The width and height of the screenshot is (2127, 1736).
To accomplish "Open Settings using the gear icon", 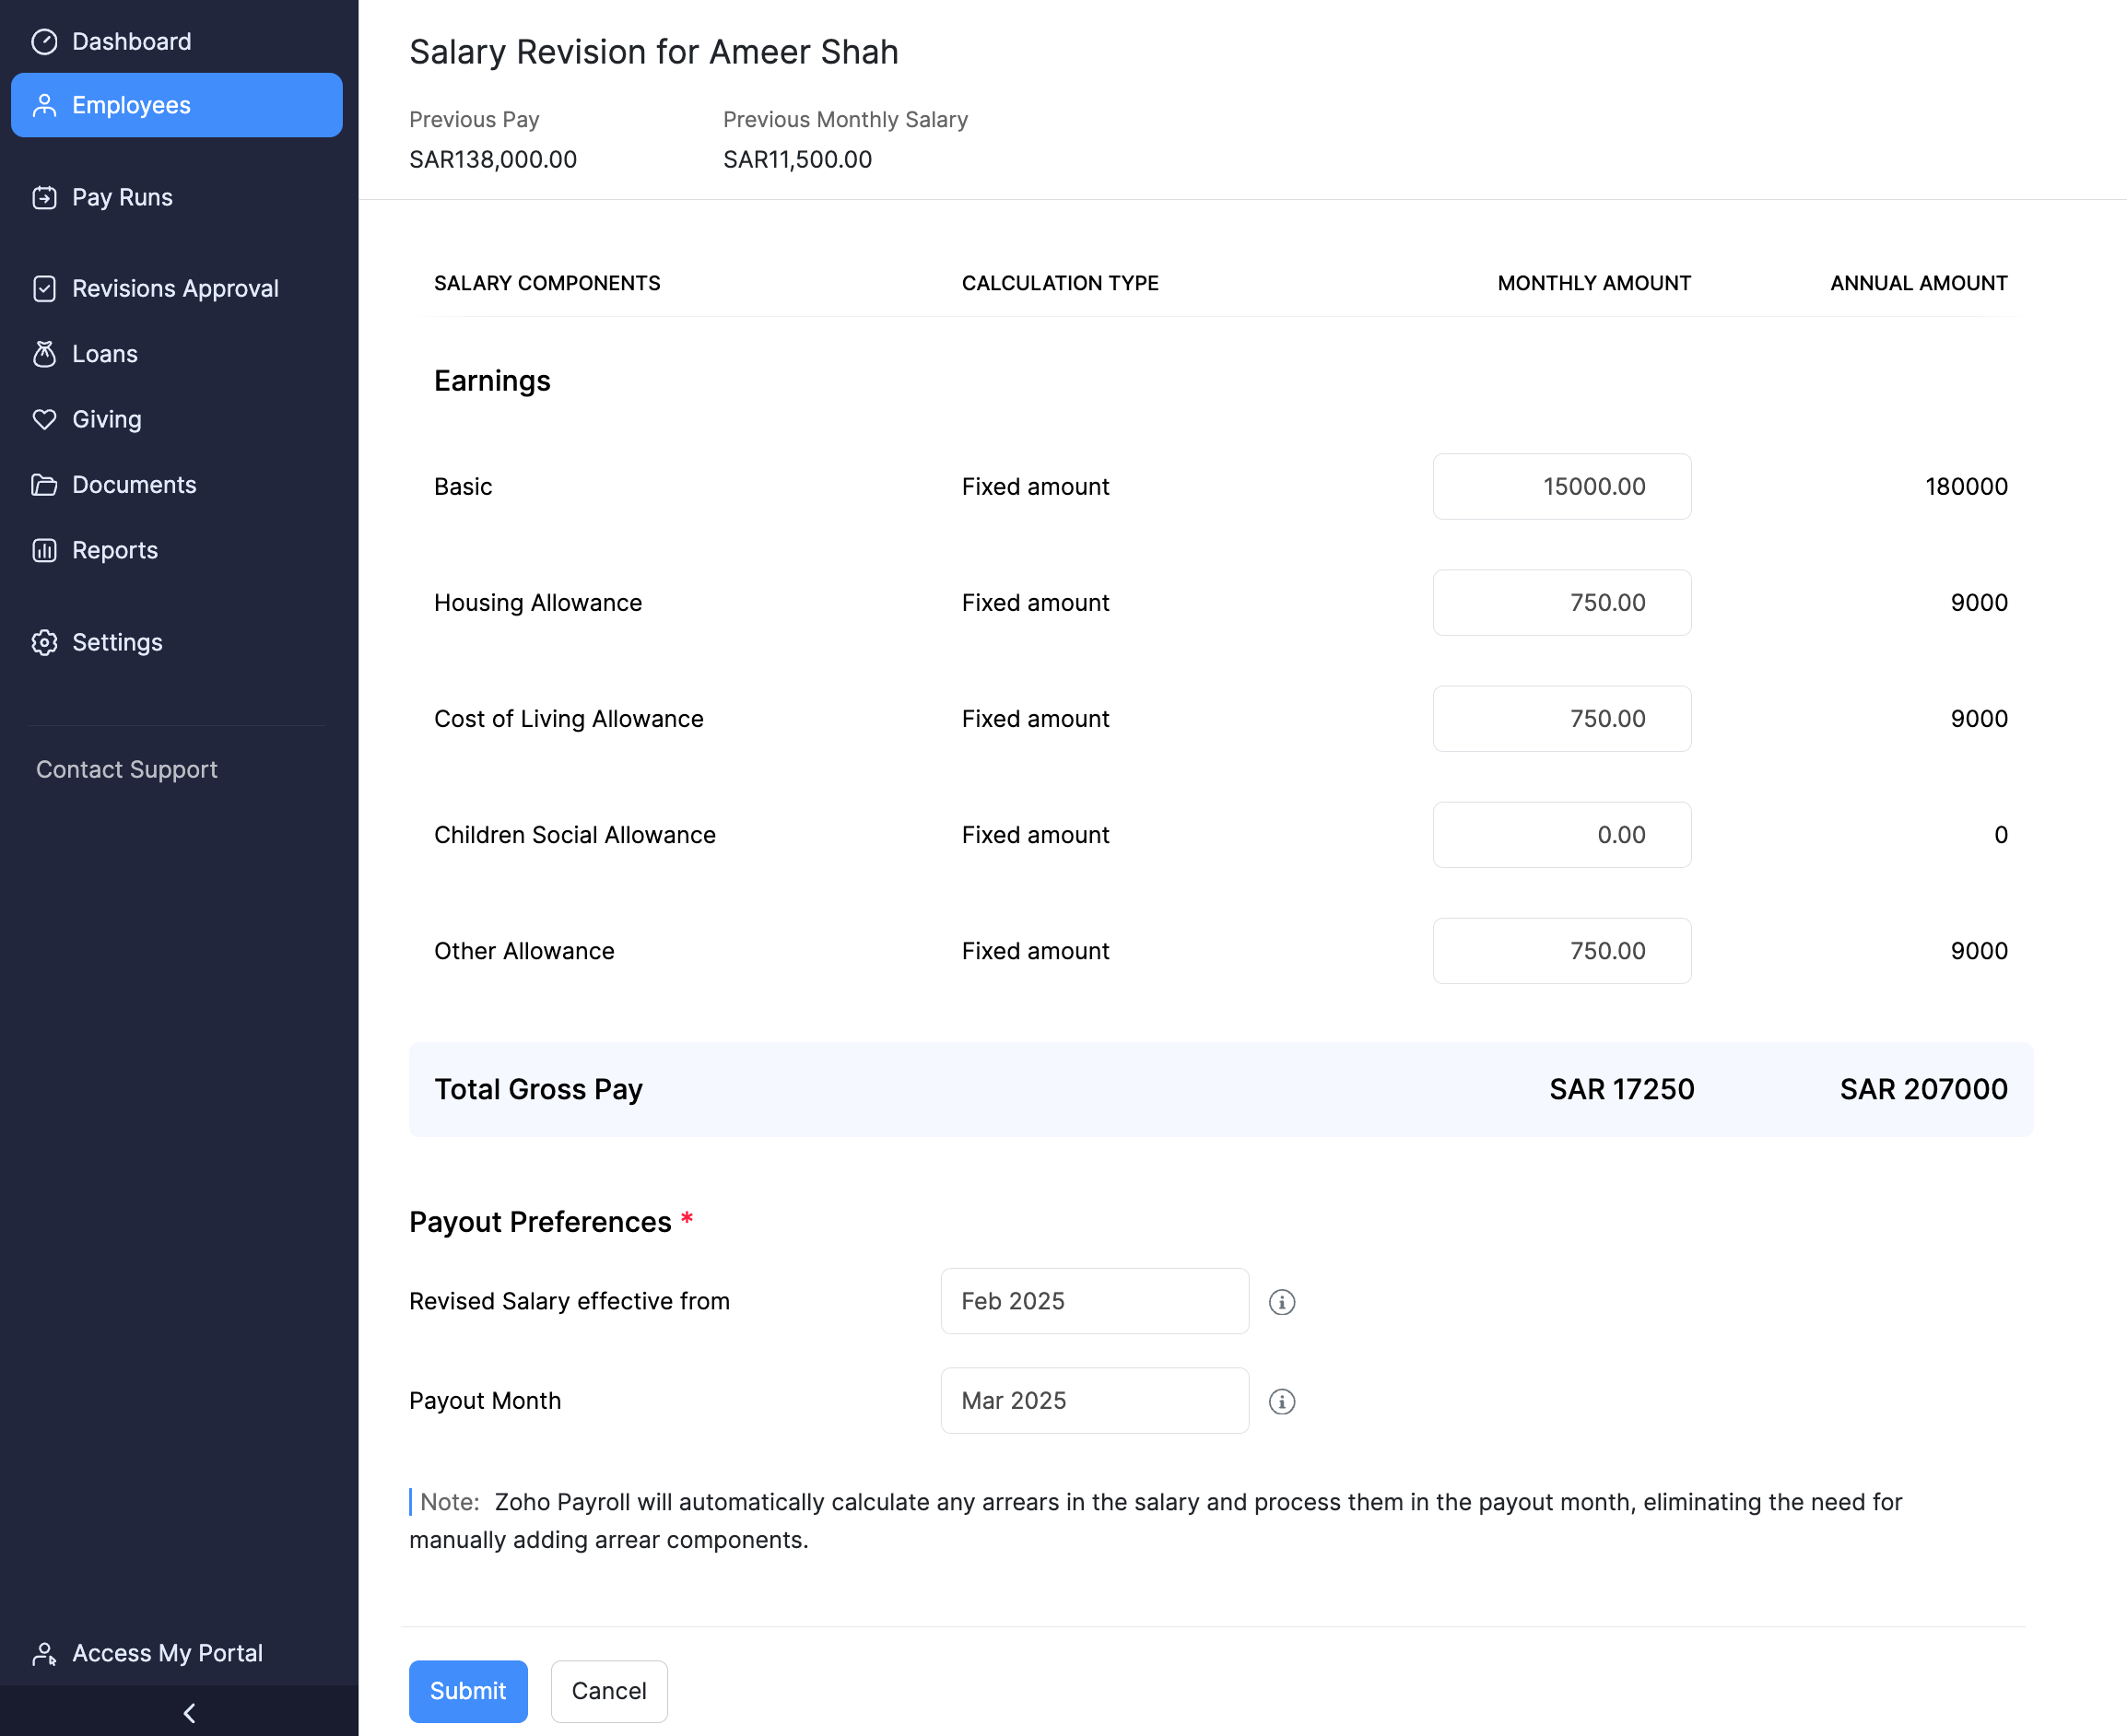I will [x=45, y=643].
